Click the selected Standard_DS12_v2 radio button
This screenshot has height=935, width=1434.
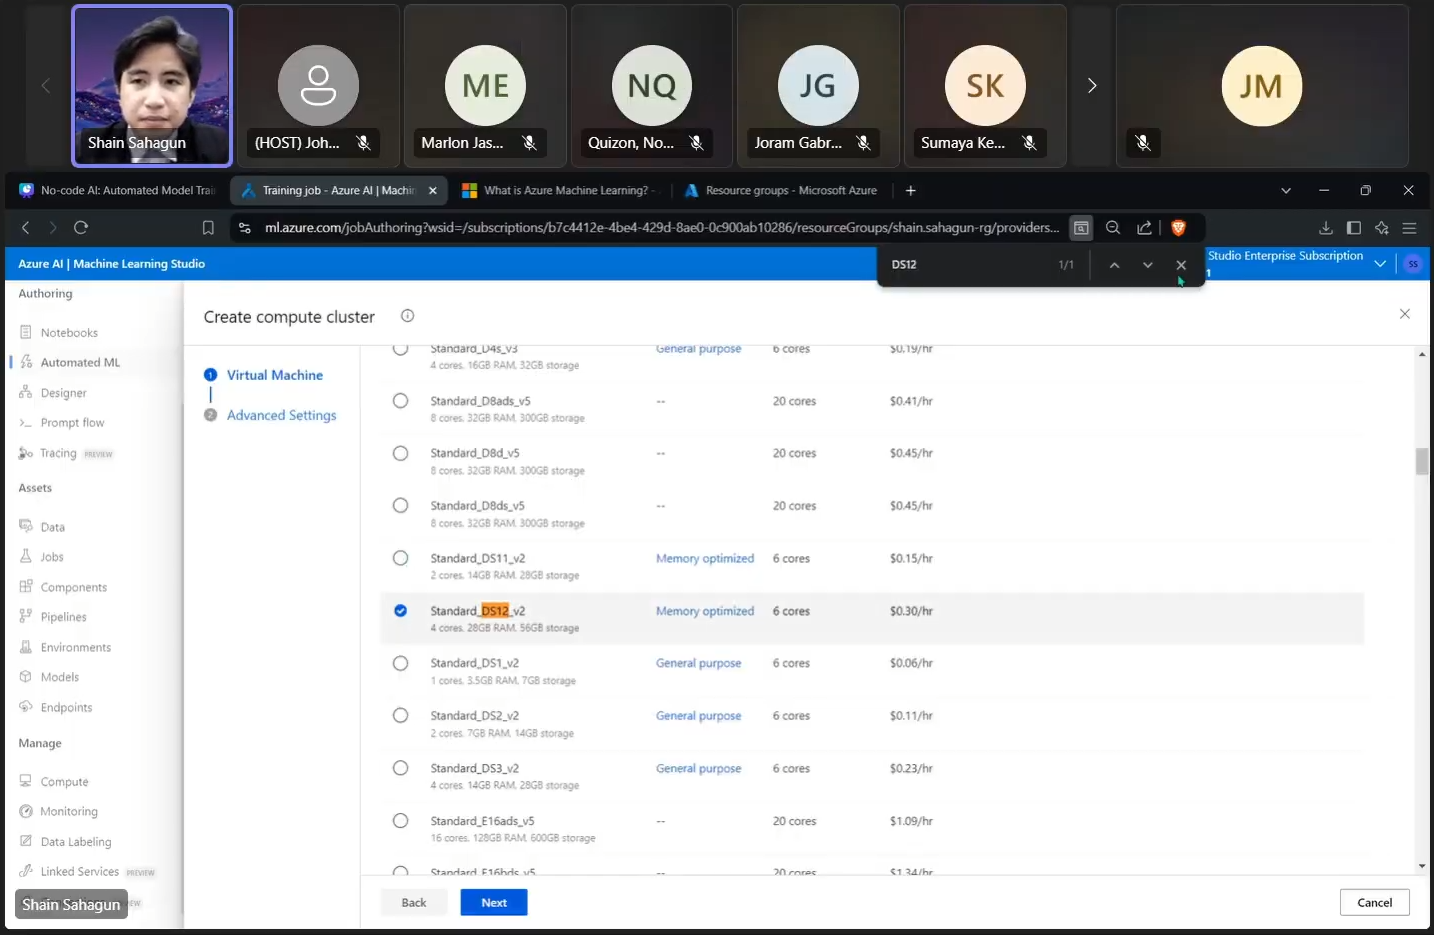point(400,610)
